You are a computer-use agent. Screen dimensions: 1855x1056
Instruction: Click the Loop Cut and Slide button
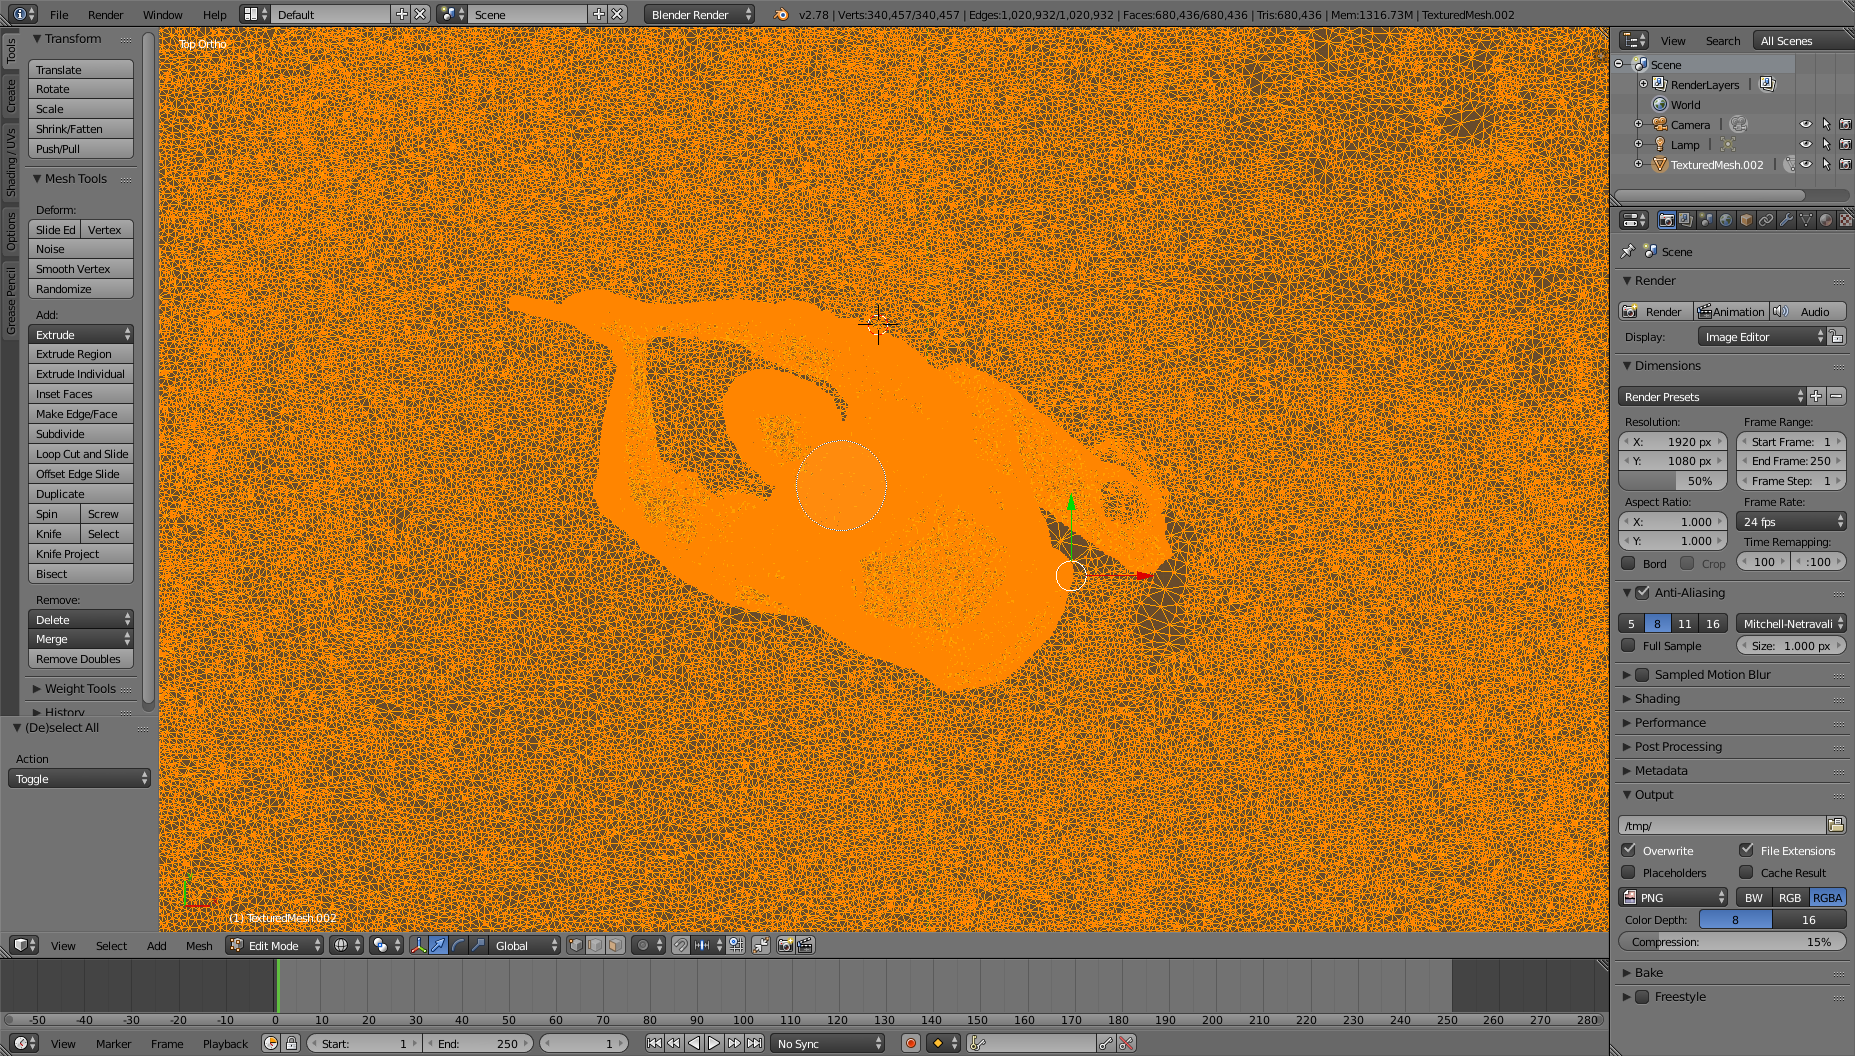tap(81, 453)
